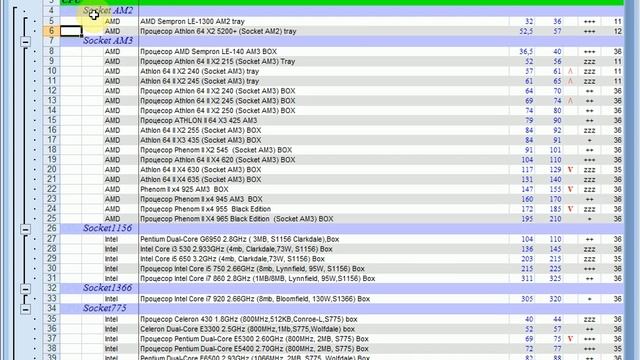Select the AMD Sempron LE-140 AM3 BOX cell

324,51
